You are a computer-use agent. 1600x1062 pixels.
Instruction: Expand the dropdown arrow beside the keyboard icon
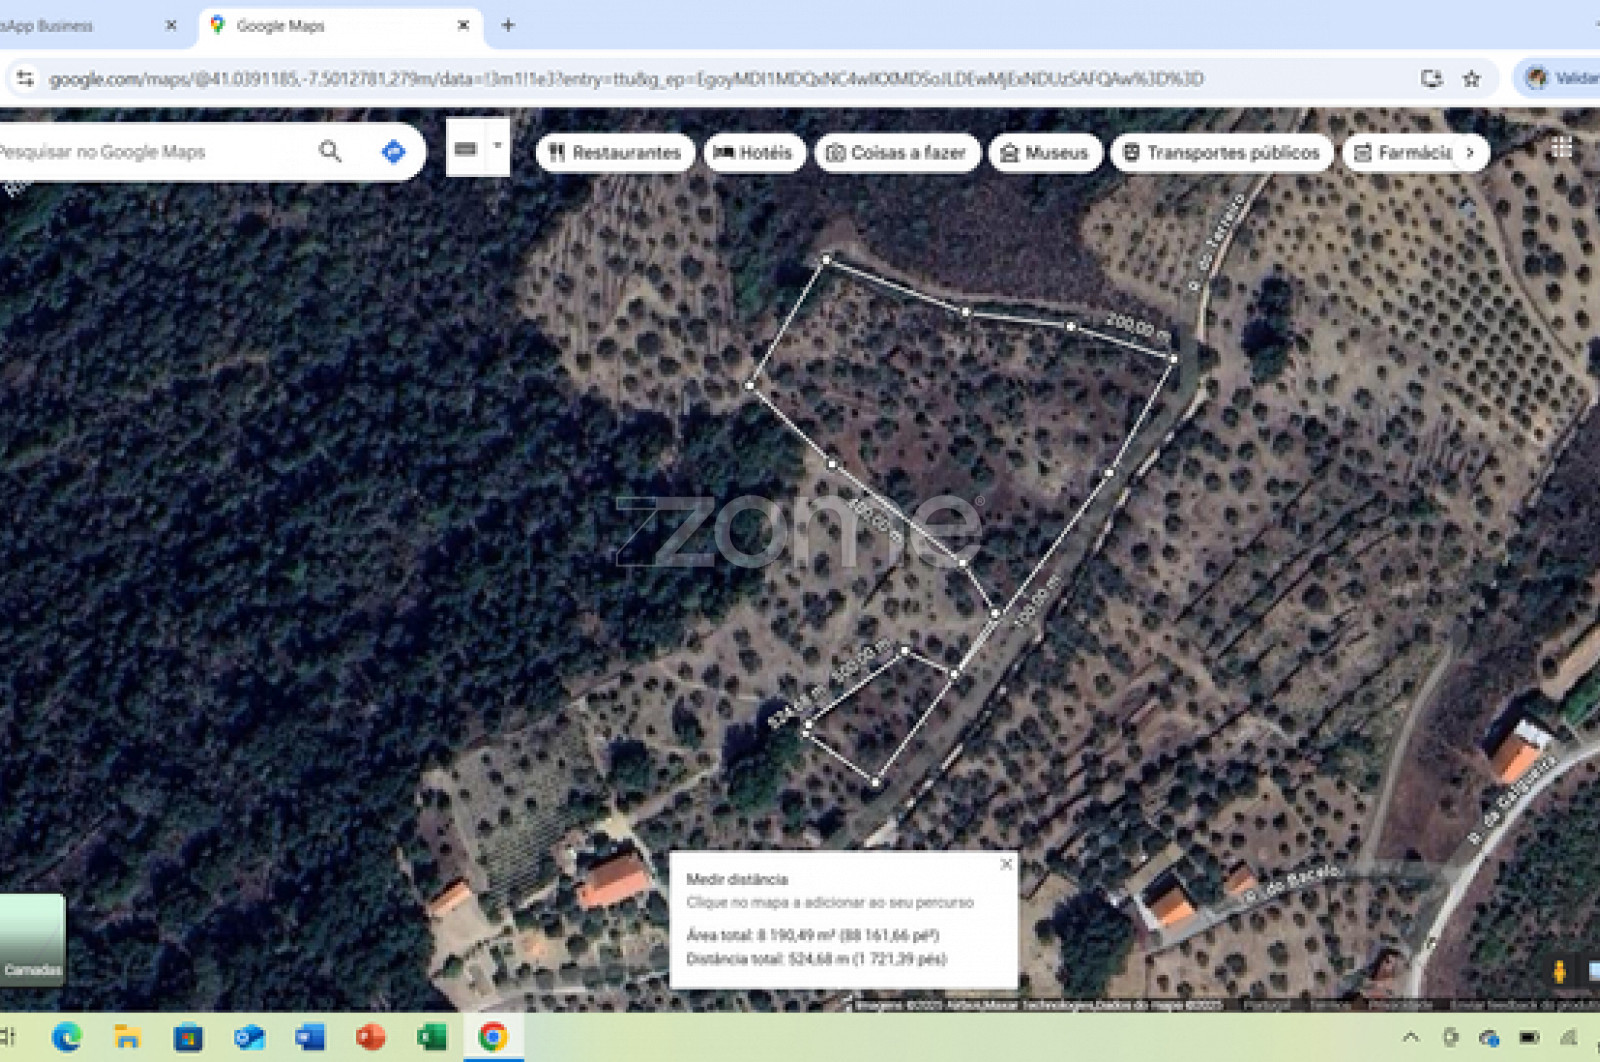(497, 146)
